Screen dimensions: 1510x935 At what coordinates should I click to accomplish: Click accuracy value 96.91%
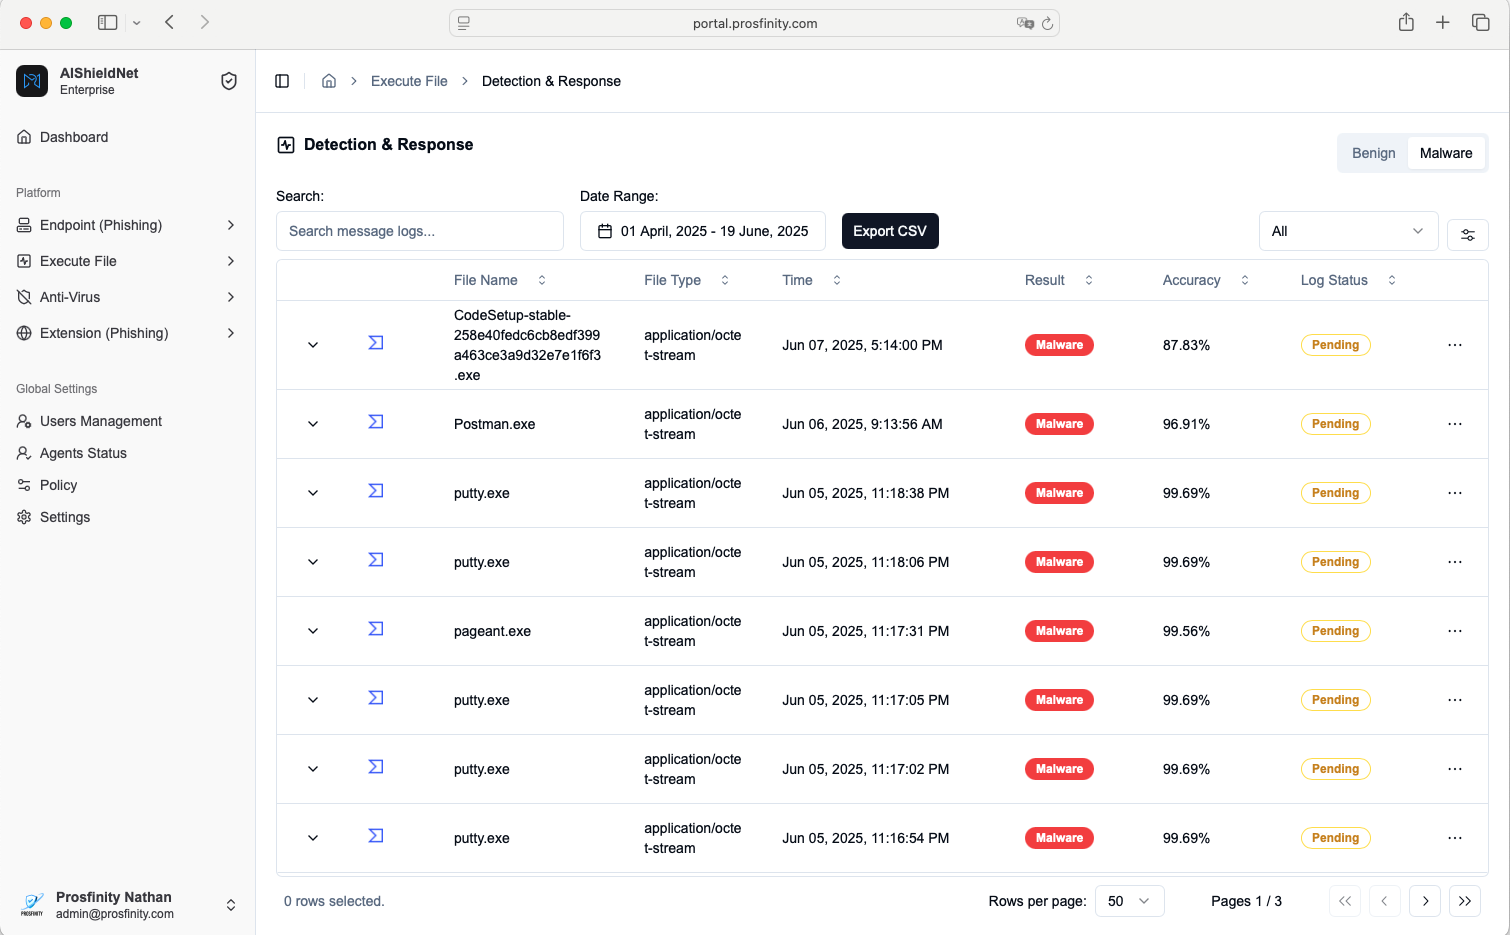pyautogui.click(x=1186, y=424)
